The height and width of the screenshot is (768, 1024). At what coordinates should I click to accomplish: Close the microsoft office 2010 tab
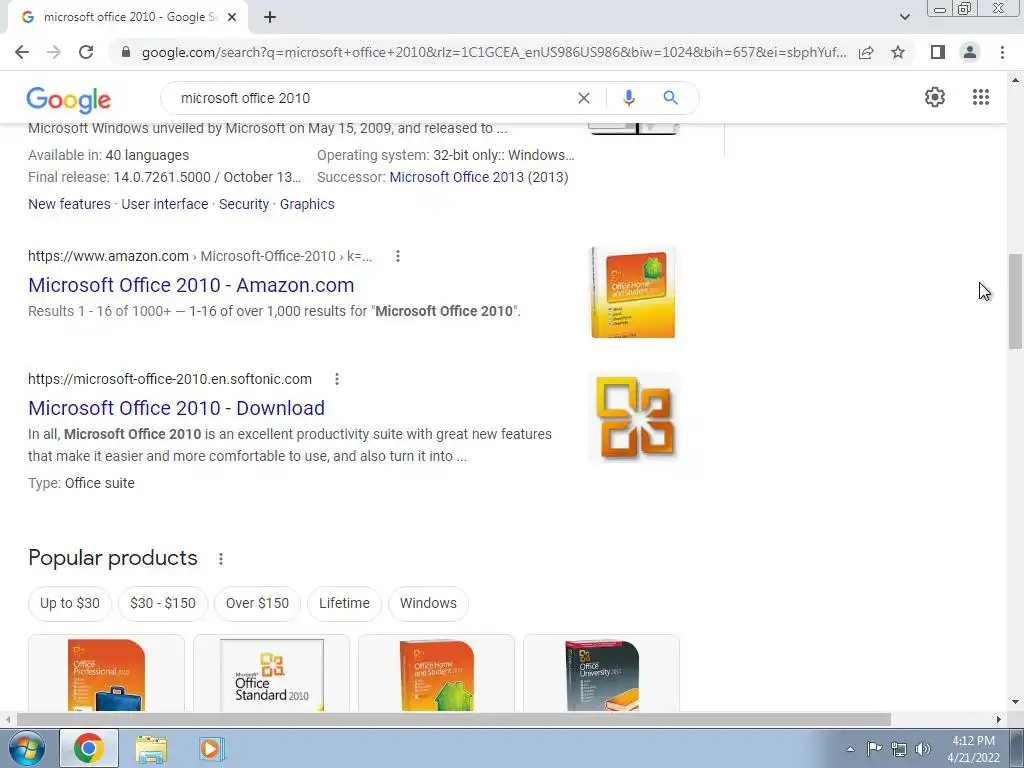click(232, 17)
